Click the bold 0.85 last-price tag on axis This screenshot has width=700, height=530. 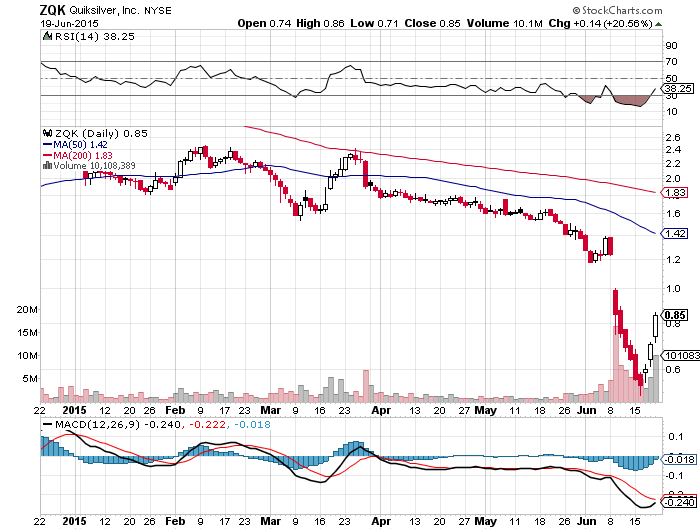[x=675, y=315]
